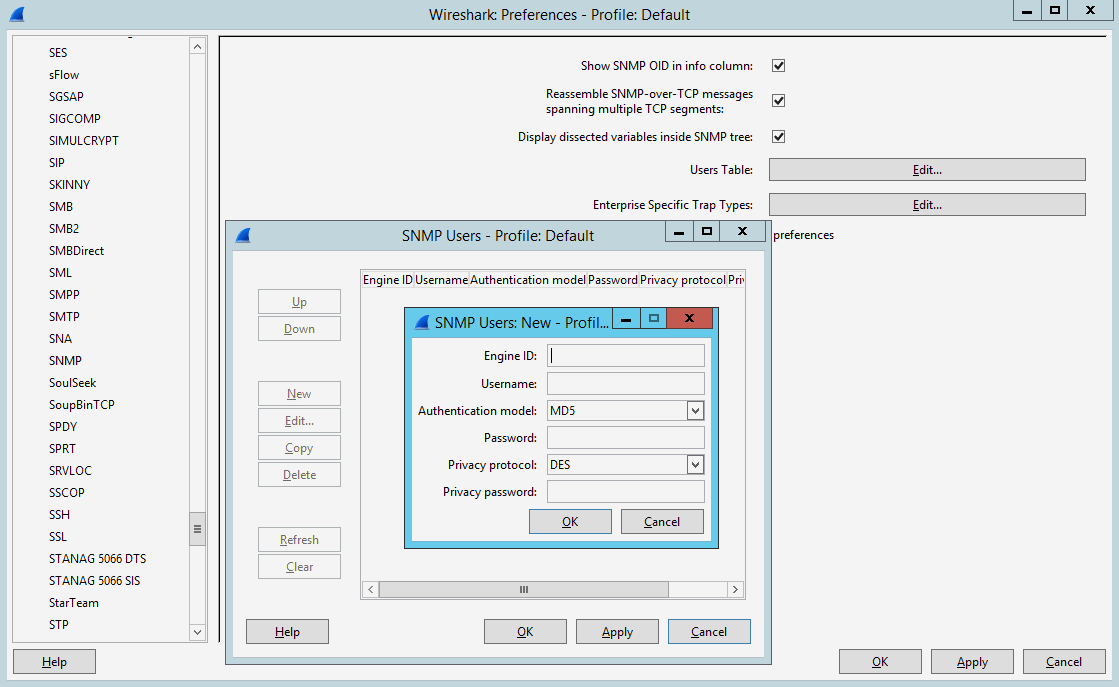The width and height of the screenshot is (1119, 687).
Task: Disable Show SNMP OID in info column
Action: coord(778,65)
